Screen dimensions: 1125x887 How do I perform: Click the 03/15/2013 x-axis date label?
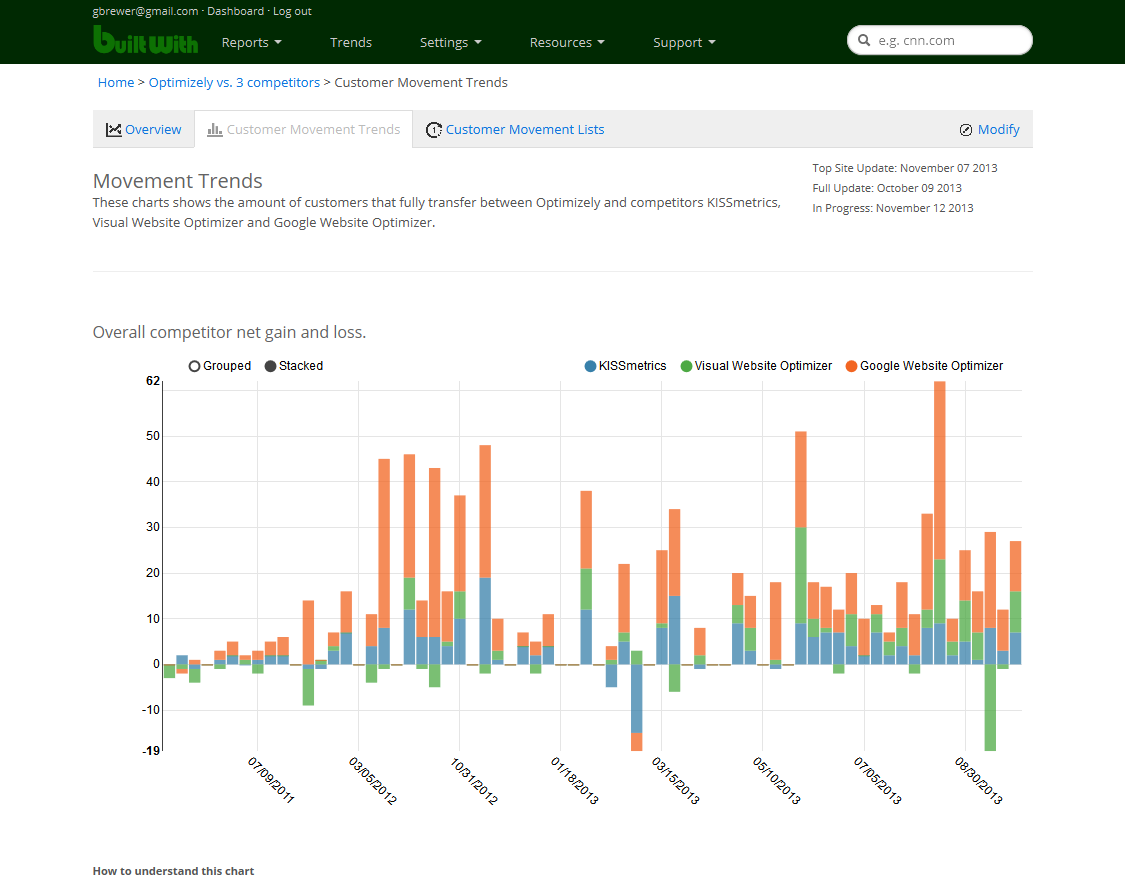click(x=675, y=780)
